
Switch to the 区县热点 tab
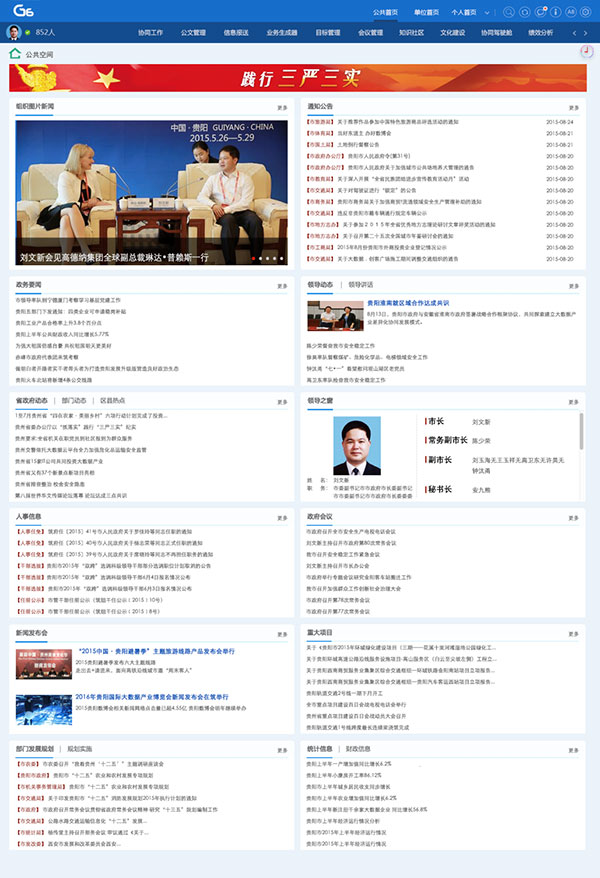point(112,400)
